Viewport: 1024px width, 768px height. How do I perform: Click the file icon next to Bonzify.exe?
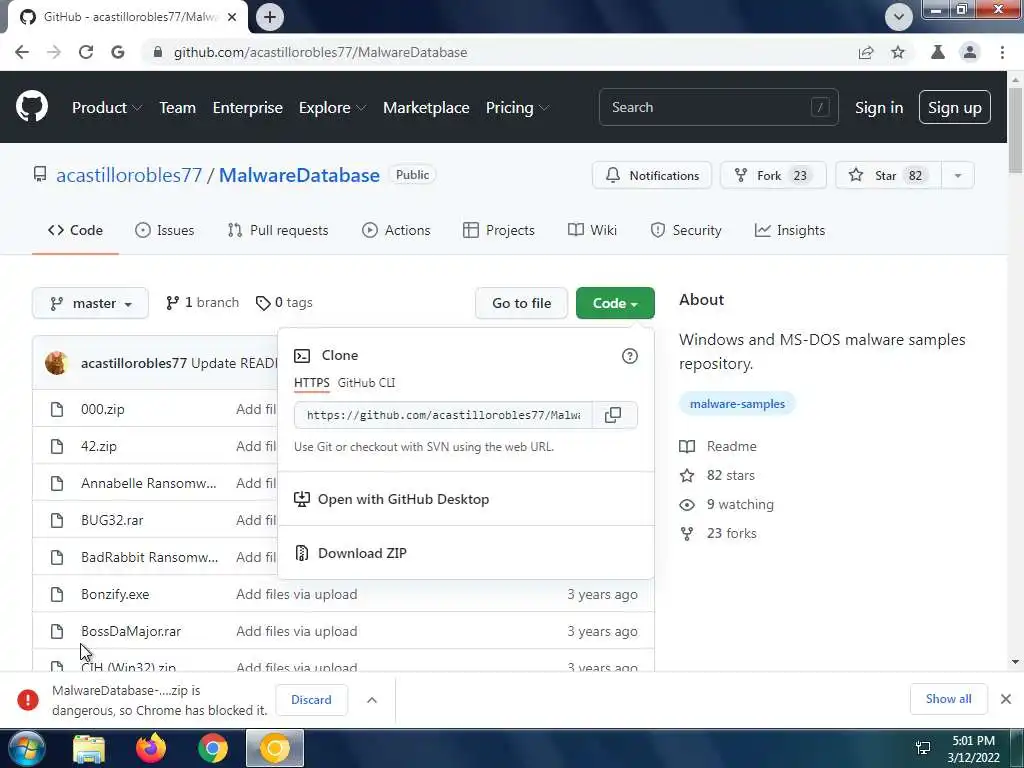coord(57,594)
